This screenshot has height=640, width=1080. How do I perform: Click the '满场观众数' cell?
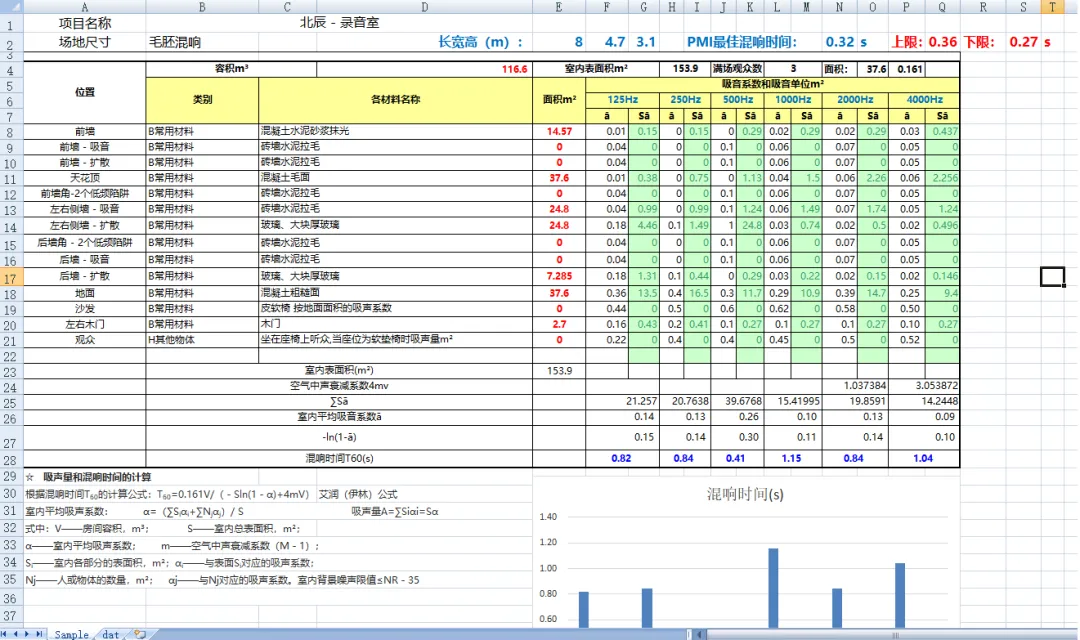737,69
